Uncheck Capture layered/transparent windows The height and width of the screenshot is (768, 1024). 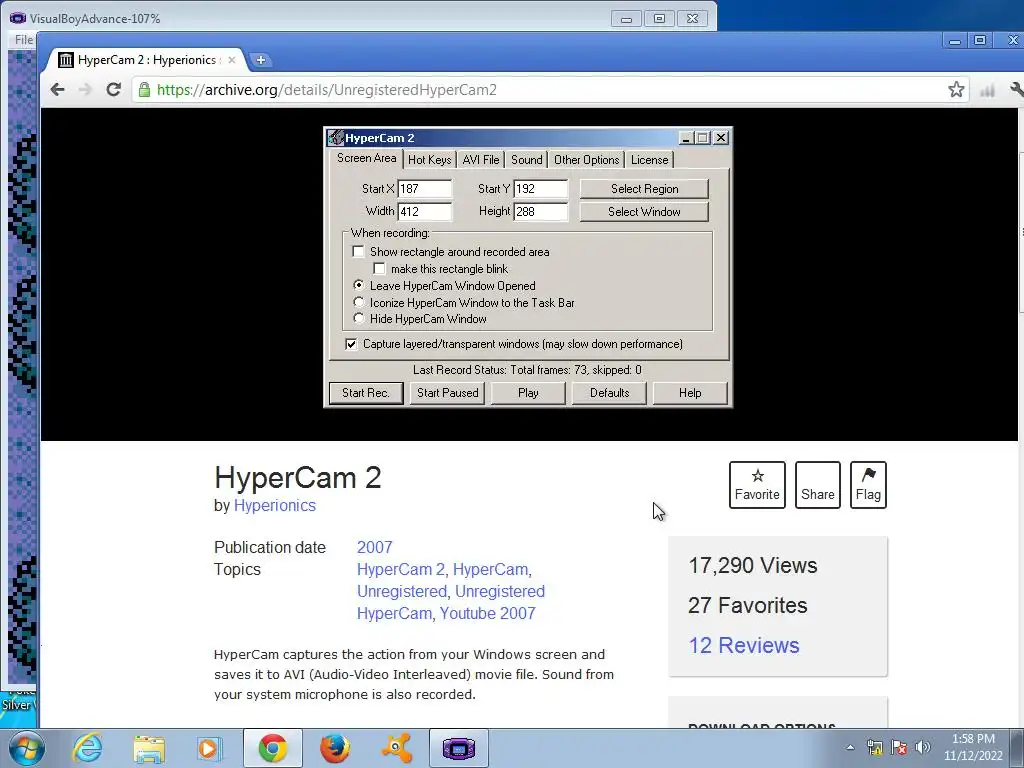351,344
